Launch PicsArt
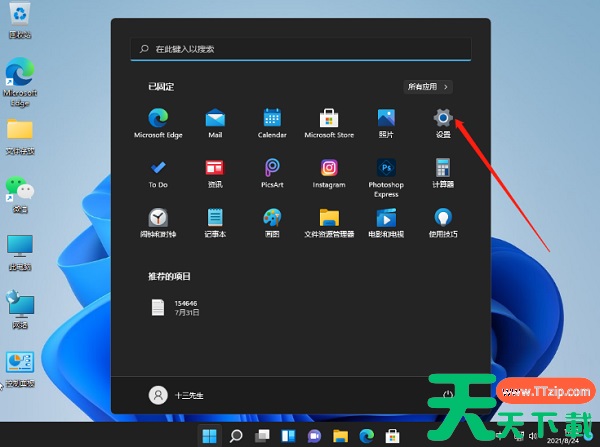Viewport: 600px width, 447px height. pyautogui.click(x=272, y=173)
